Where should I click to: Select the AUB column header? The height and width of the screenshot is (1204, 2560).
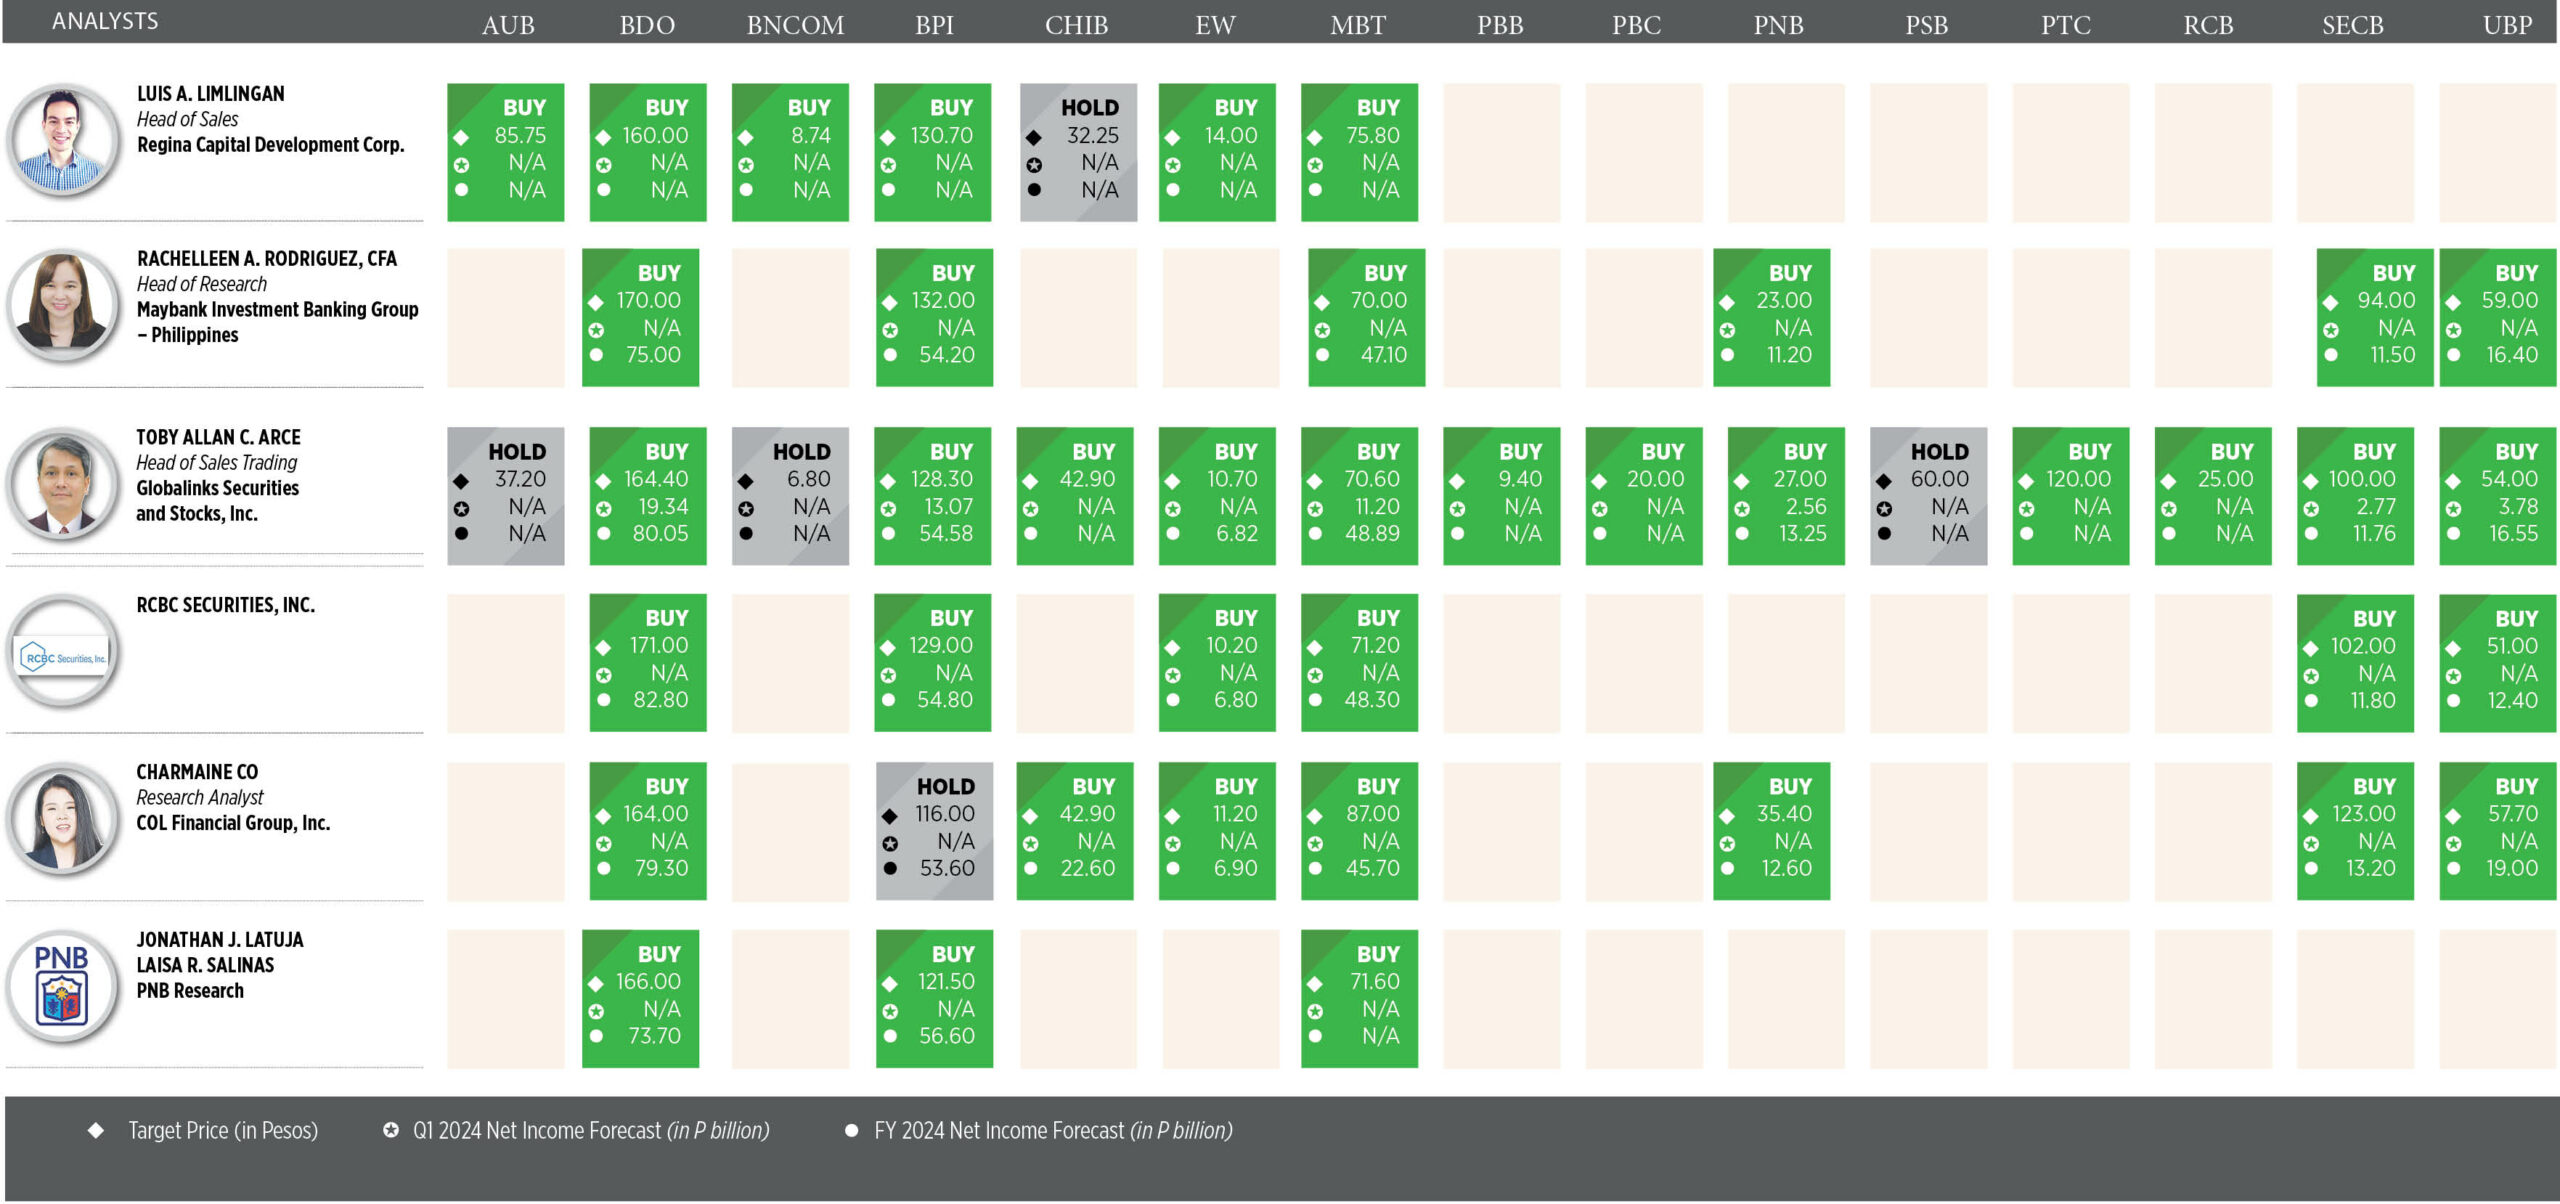[508, 25]
